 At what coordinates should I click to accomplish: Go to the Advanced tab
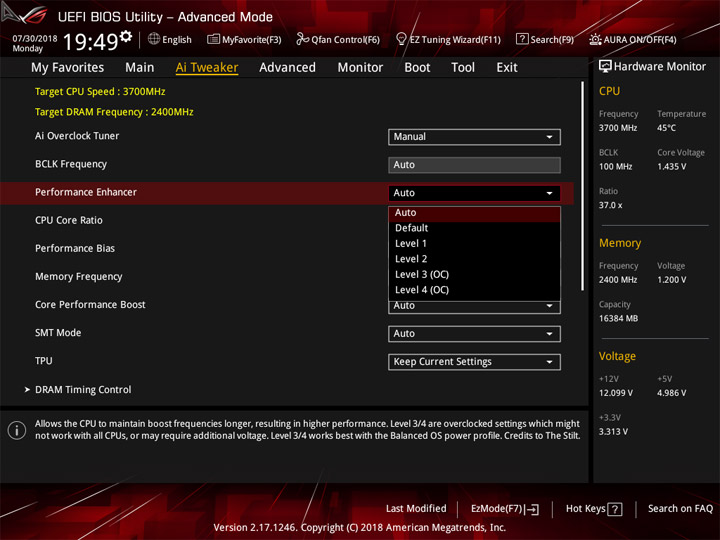[287, 68]
